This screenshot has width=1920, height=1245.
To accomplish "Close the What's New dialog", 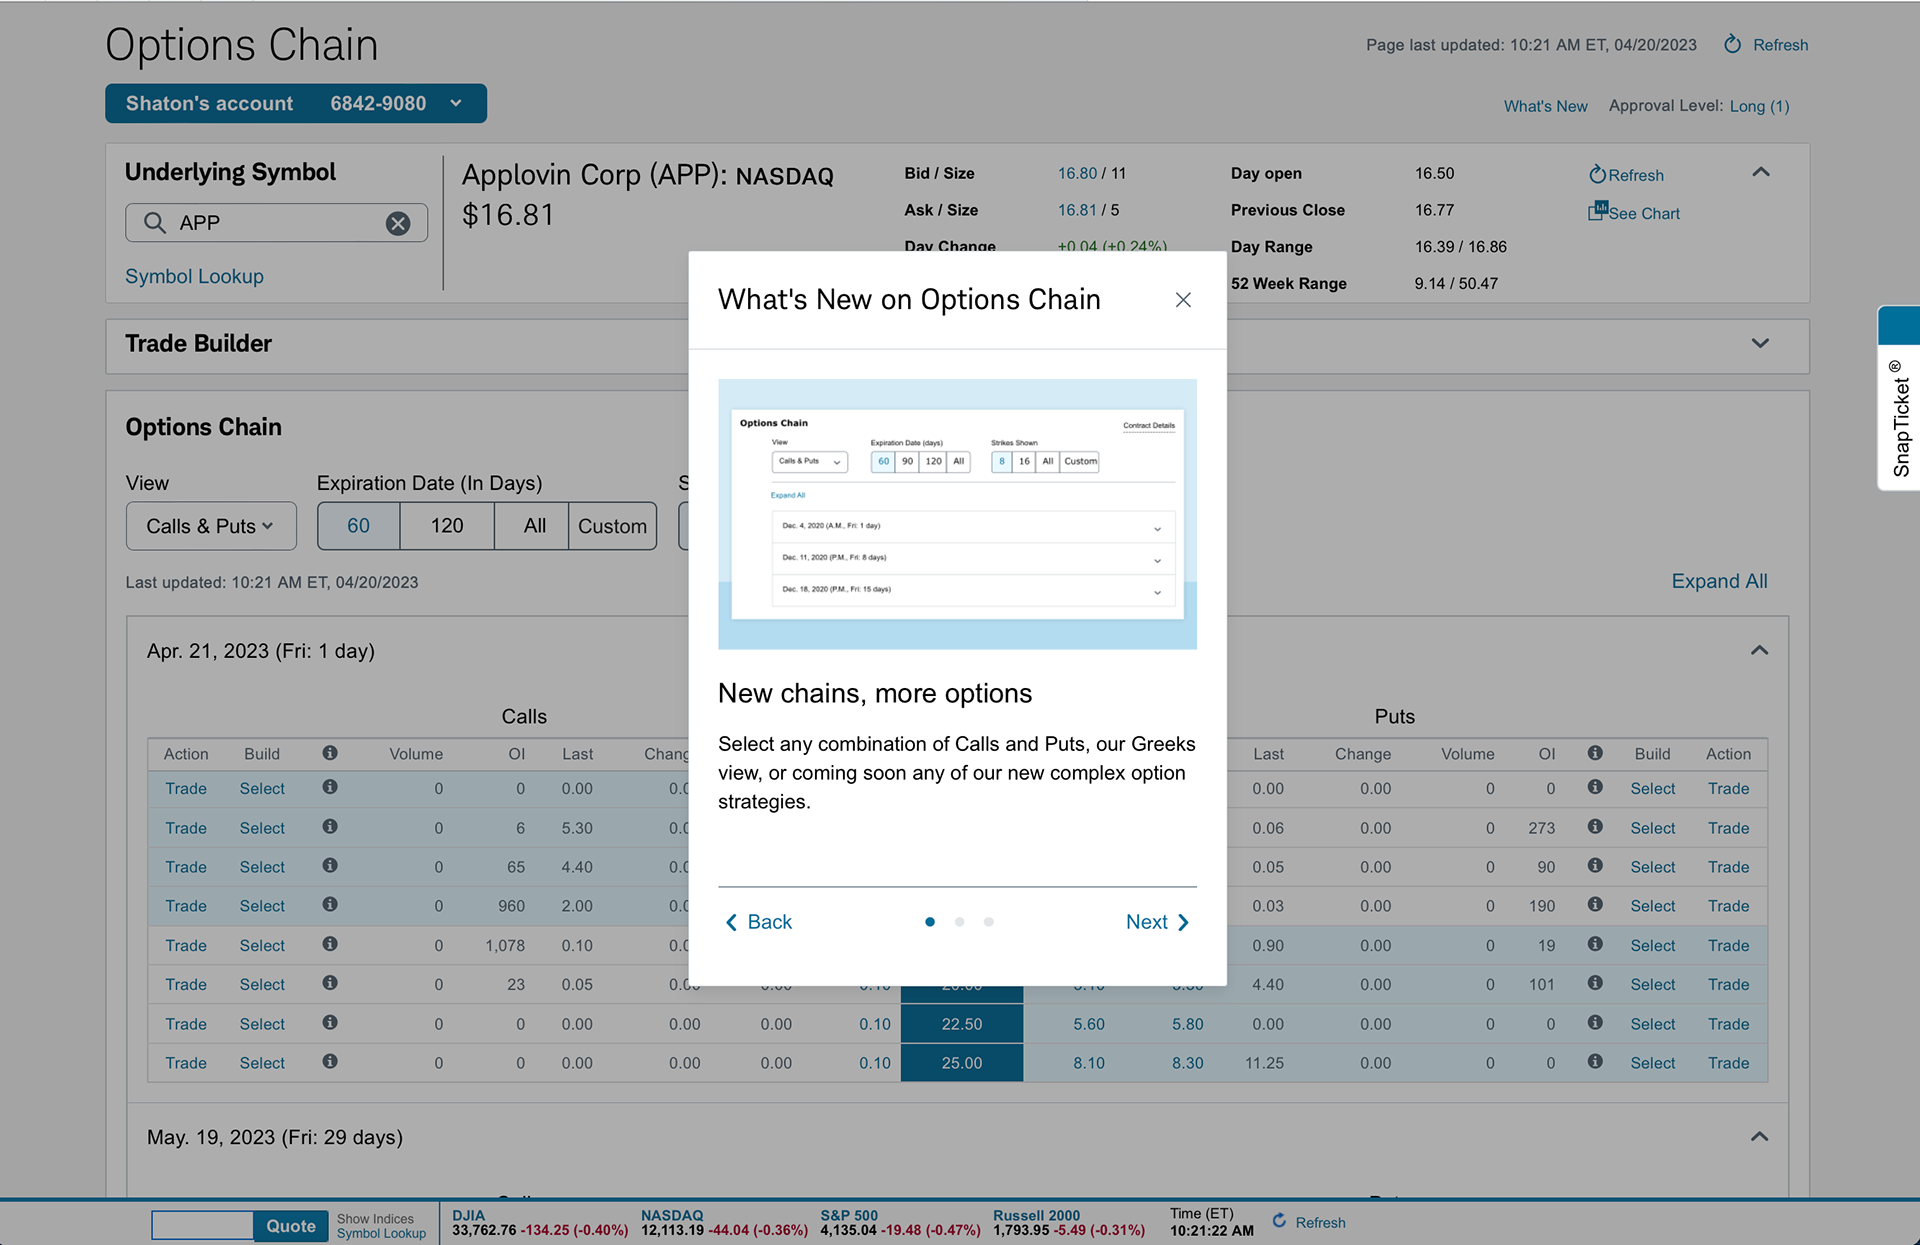I will click(x=1183, y=300).
